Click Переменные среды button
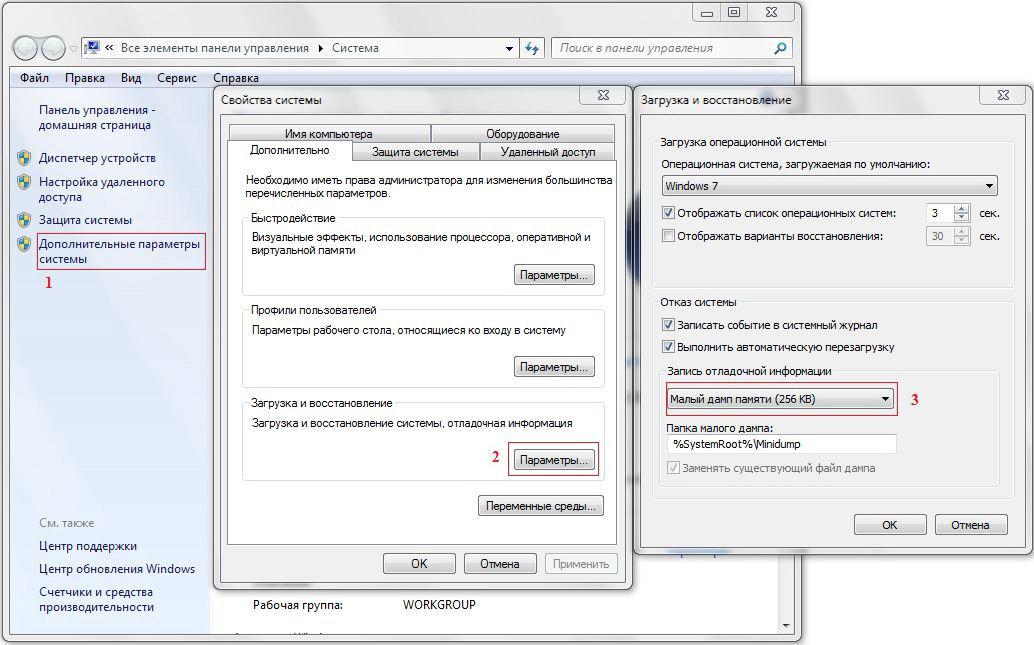 [x=540, y=506]
